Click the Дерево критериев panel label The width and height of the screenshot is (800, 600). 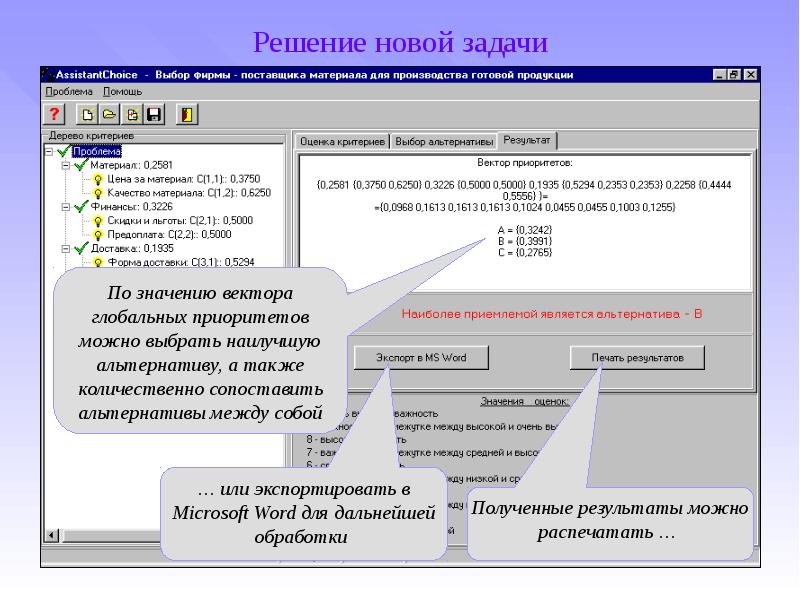[91, 136]
